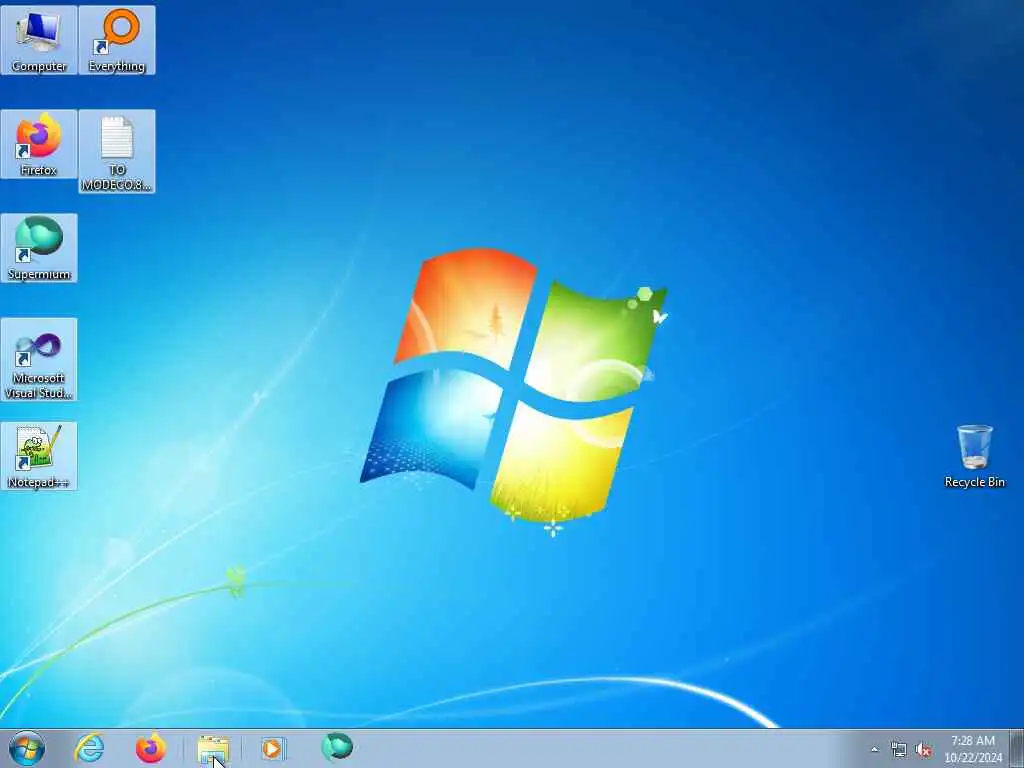Launch Internet Explorer from the taskbar
The width and height of the screenshot is (1024, 768).
pyautogui.click(x=89, y=748)
